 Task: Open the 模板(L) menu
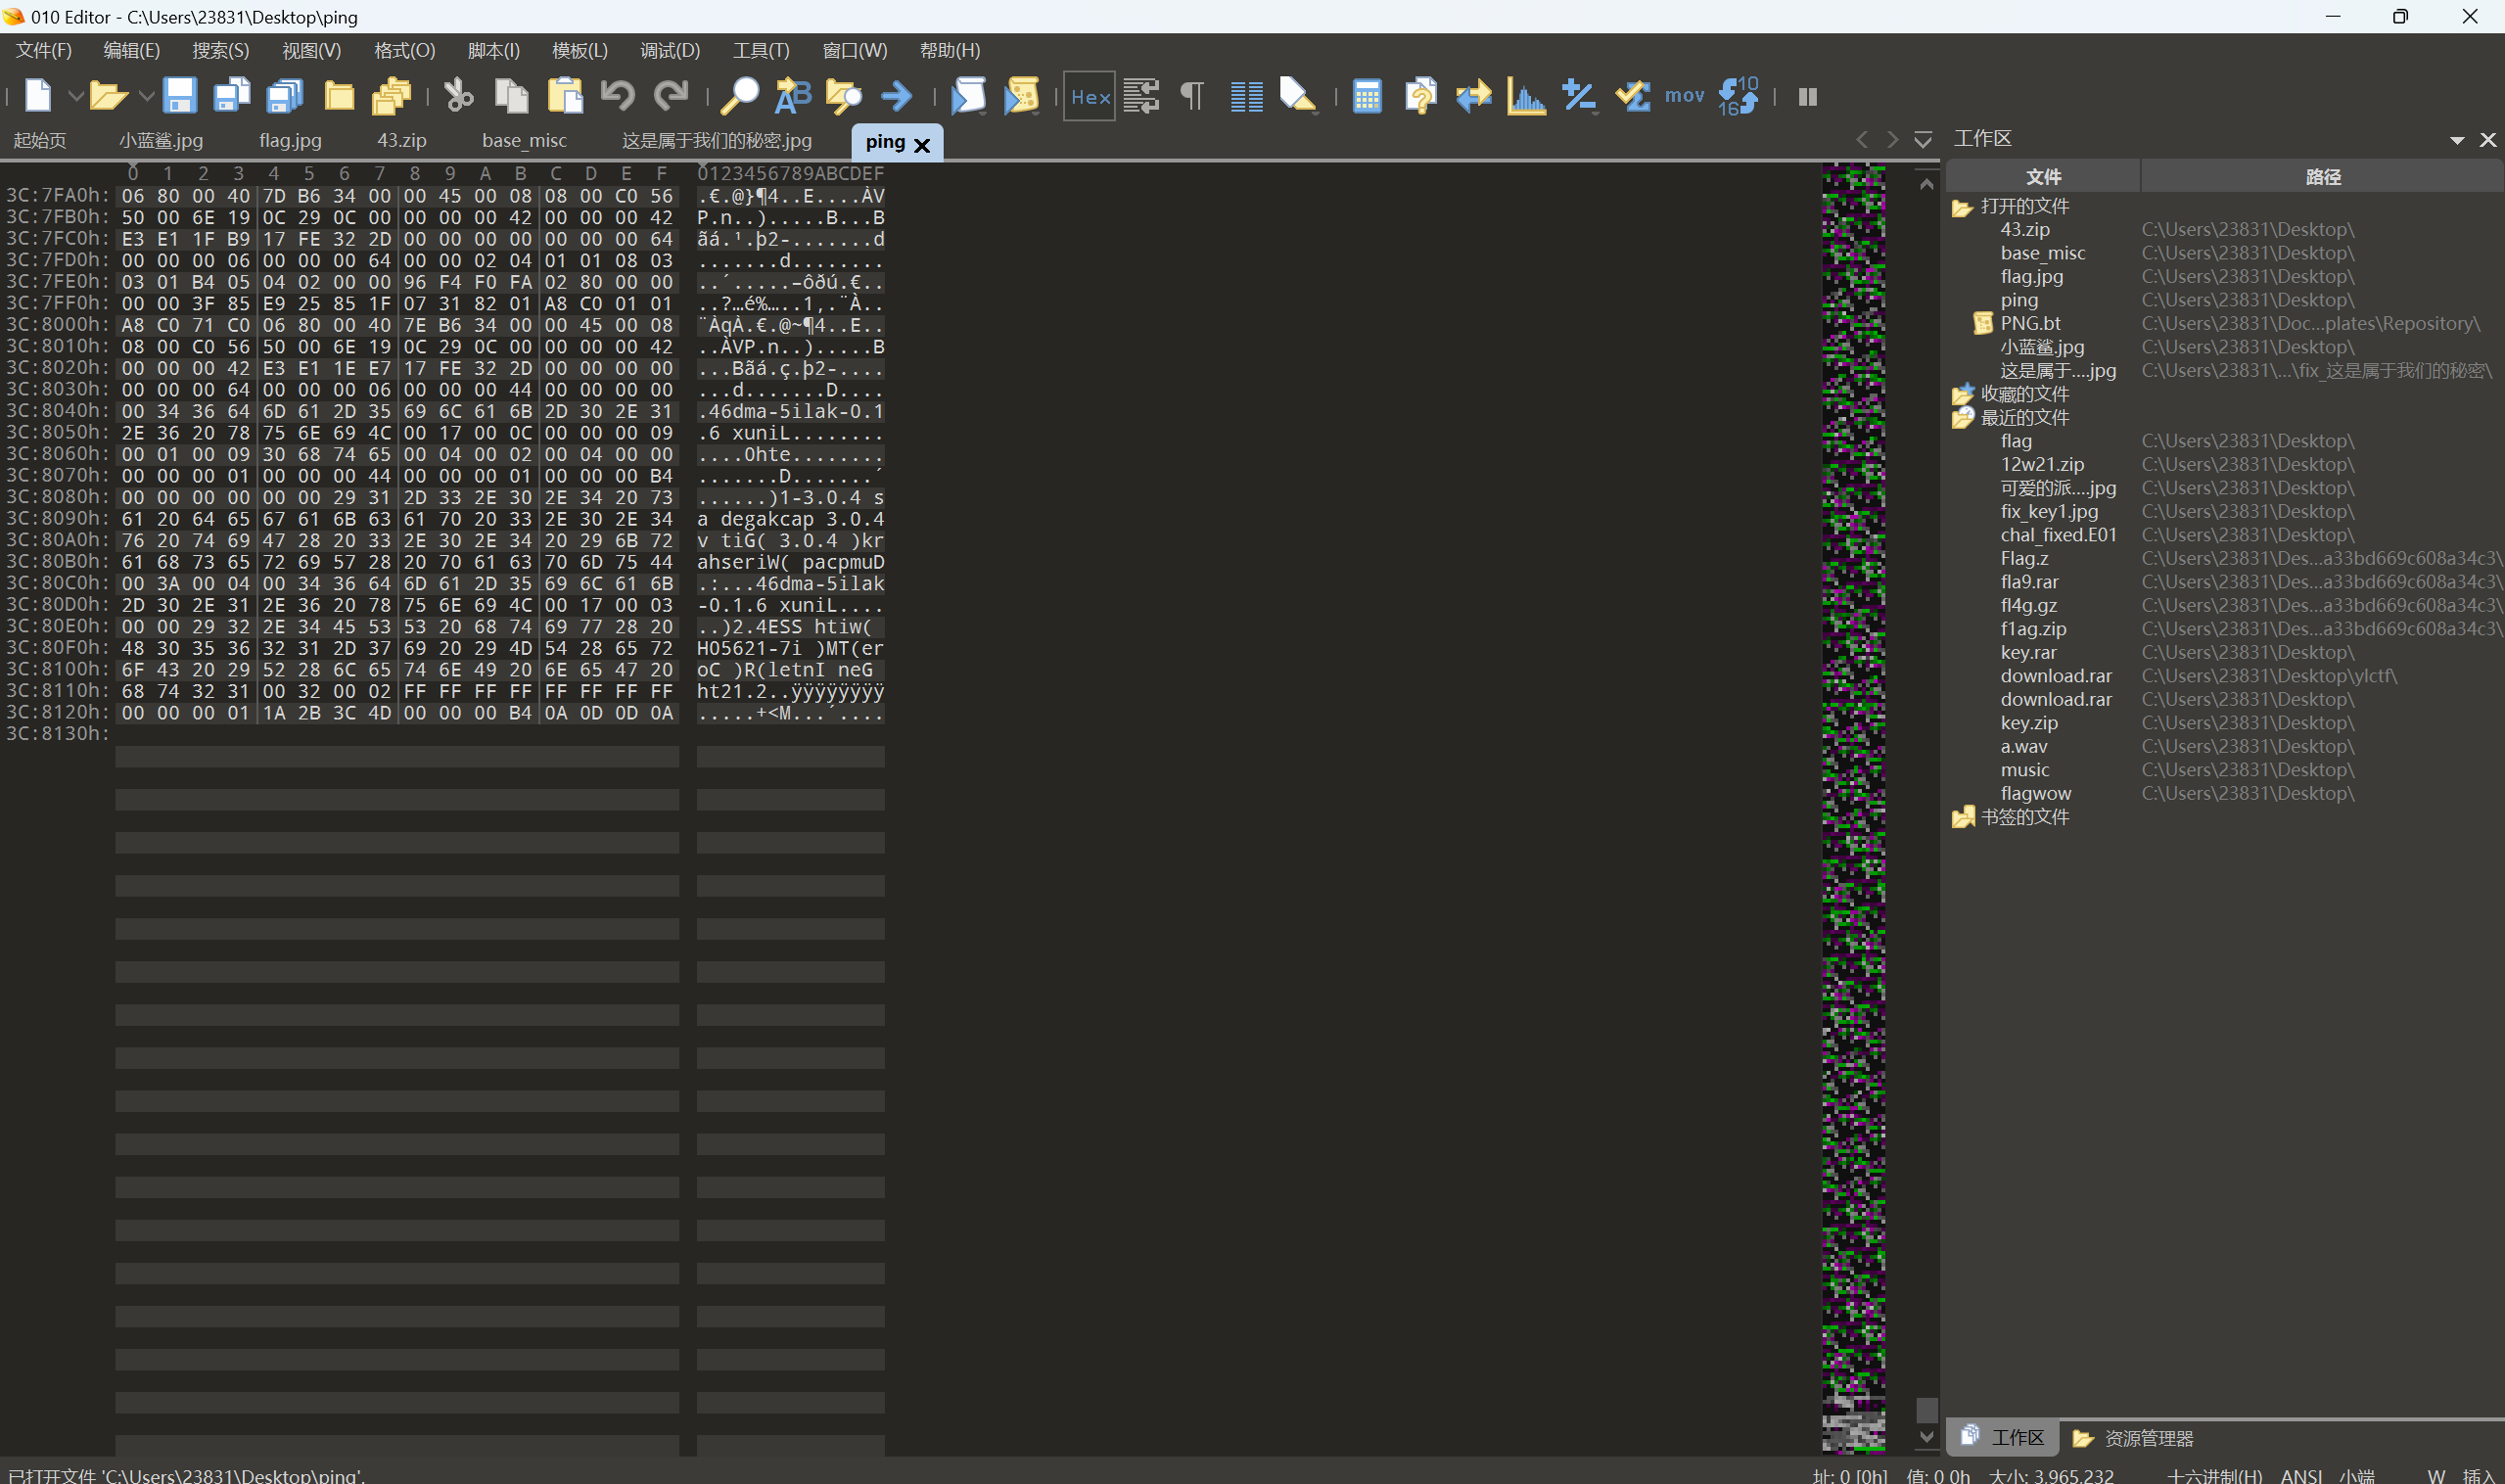coord(579,50)
